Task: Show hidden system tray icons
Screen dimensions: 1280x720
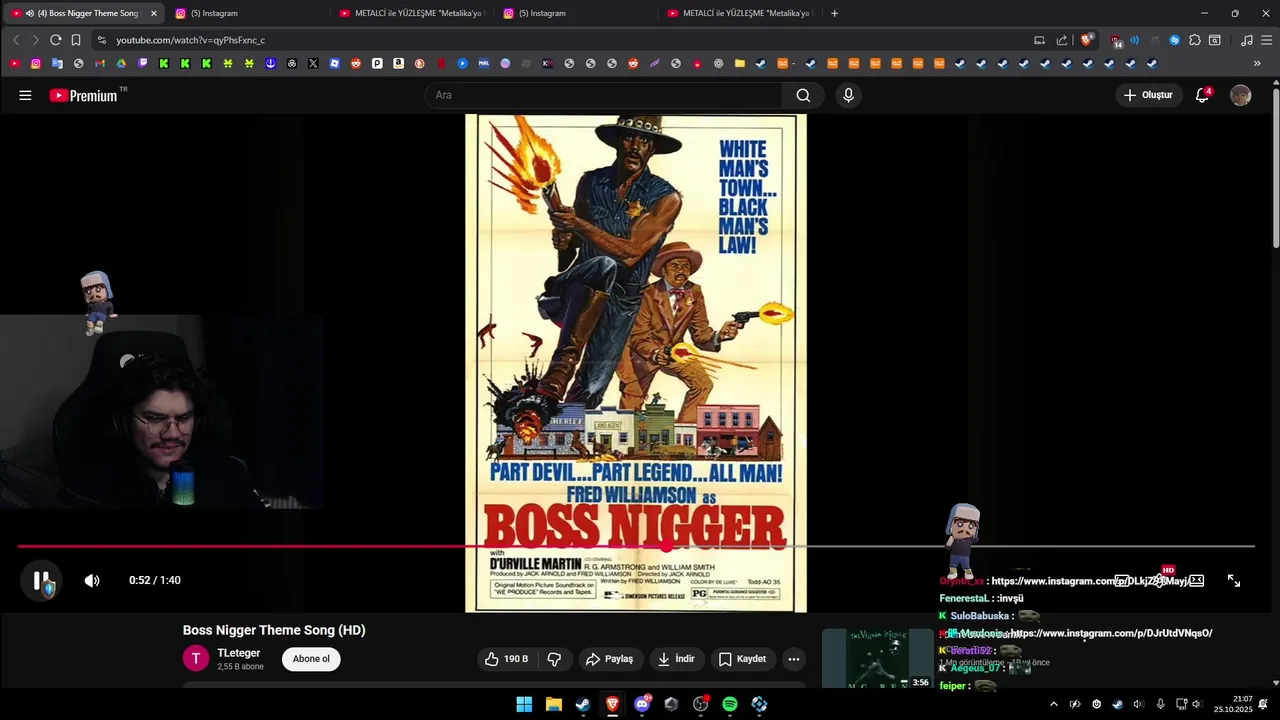Action: point(1053,704)
